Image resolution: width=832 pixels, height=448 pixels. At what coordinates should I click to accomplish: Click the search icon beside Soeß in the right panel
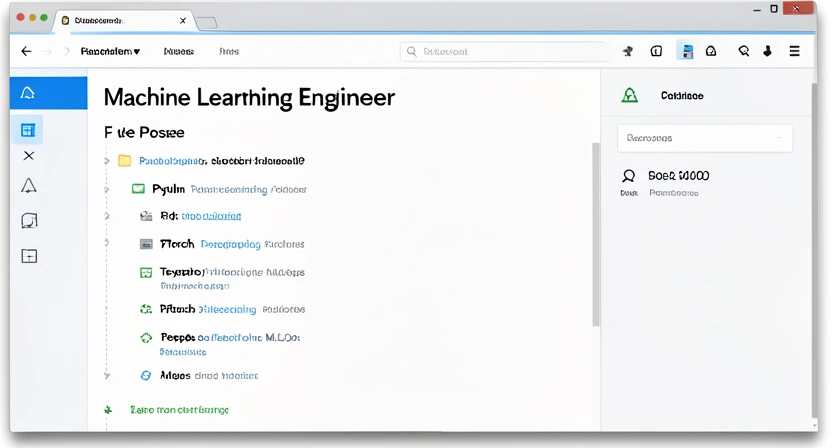coord(629,176)
